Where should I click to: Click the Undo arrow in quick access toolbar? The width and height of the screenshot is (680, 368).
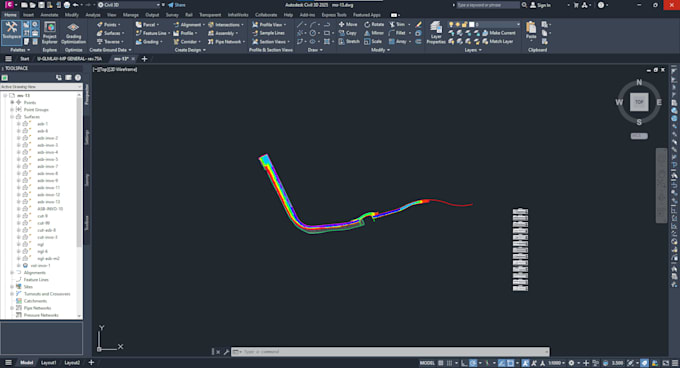[x=75, y=5]
